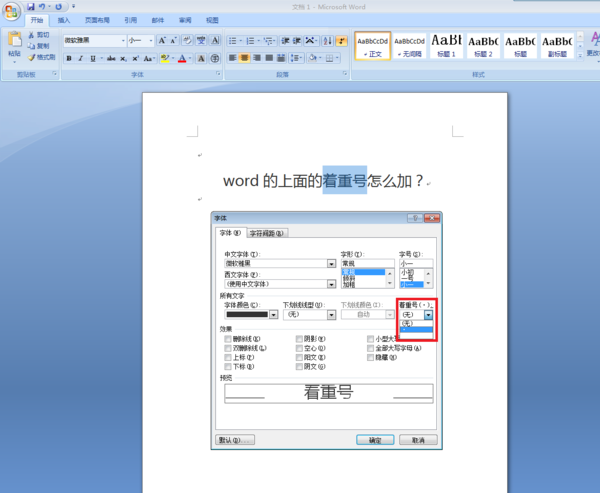Click the center alignment icon

pos(245,59)
